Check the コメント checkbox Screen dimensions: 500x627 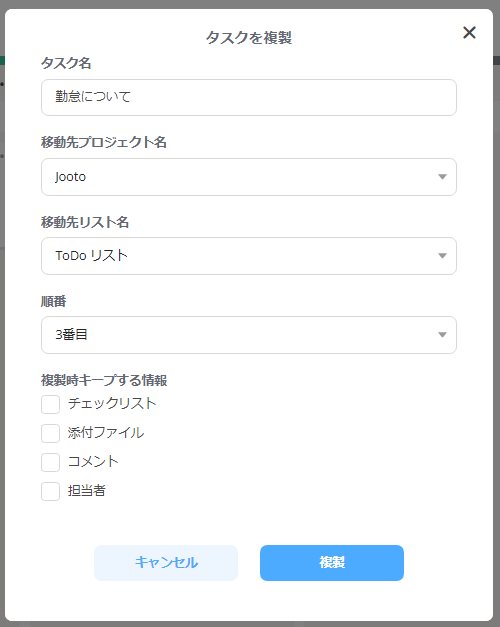(50, 462)
